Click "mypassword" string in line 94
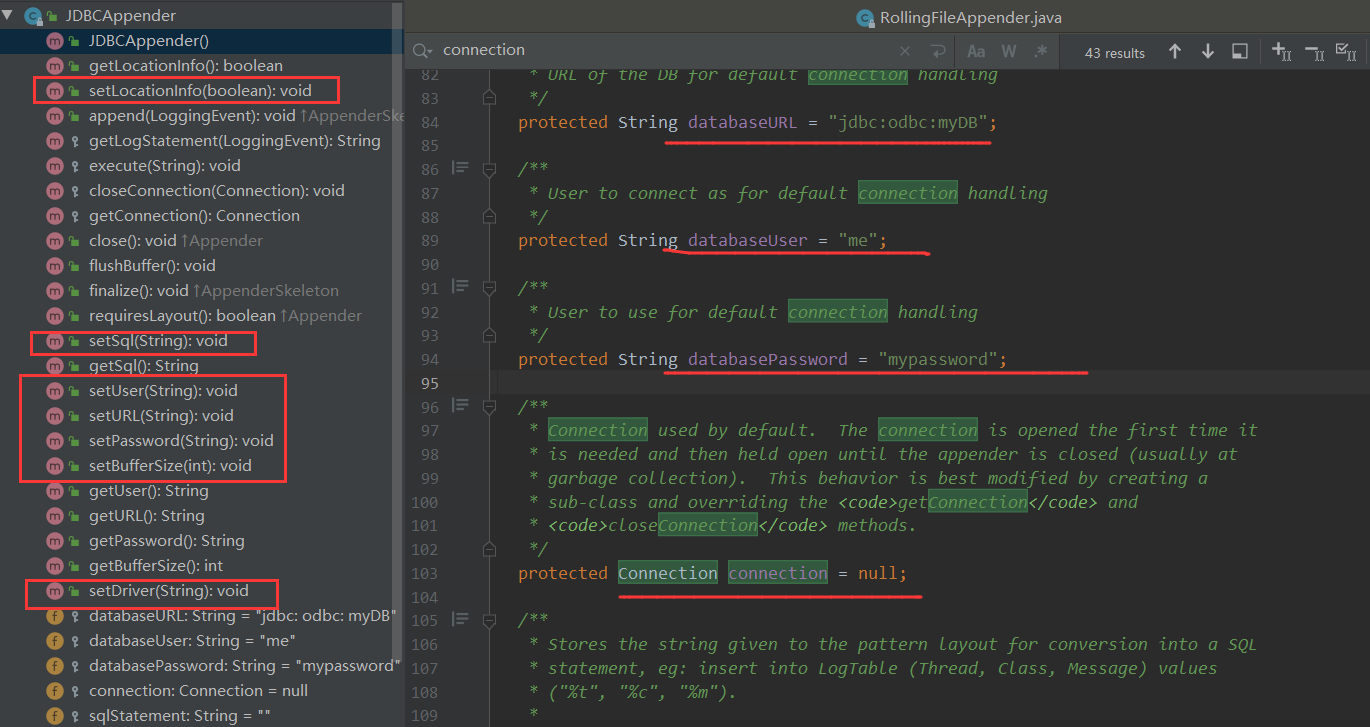1370x727 pixels. coord(938,359)
